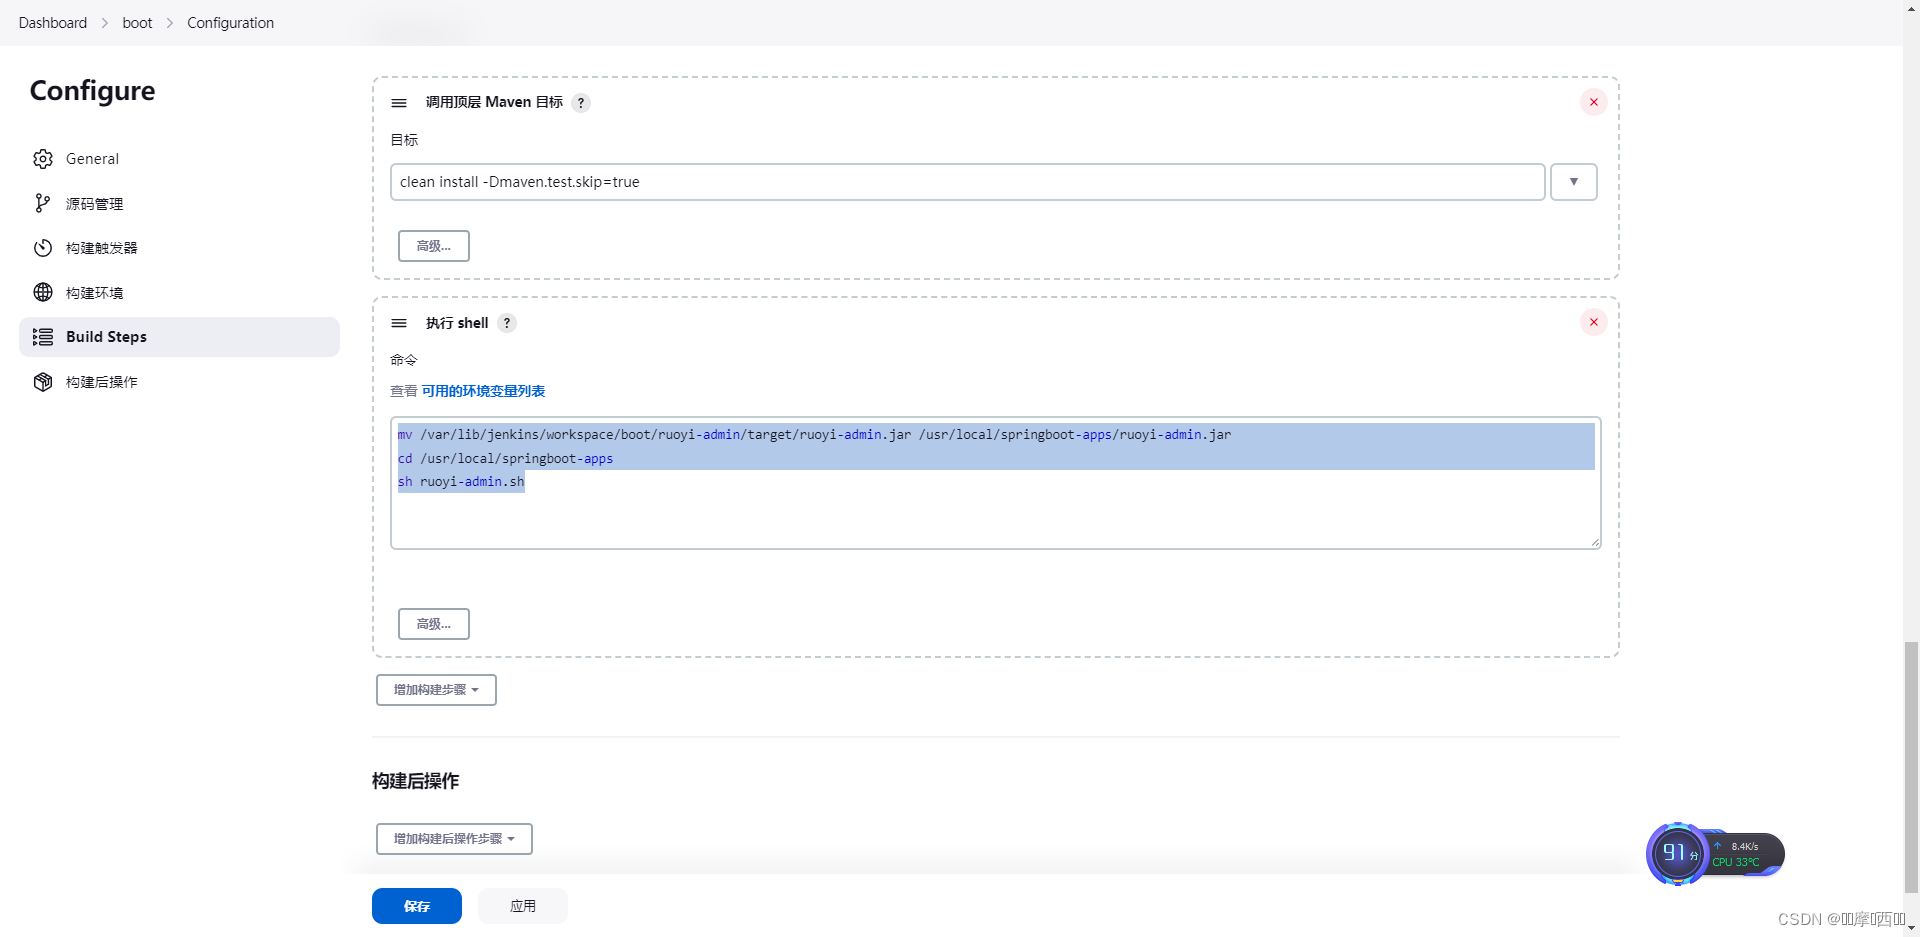The image size is (1920, 937).
Task: Click the 'cd /usr/local/springboot-apps' line
Action: [x=505, y=458]
